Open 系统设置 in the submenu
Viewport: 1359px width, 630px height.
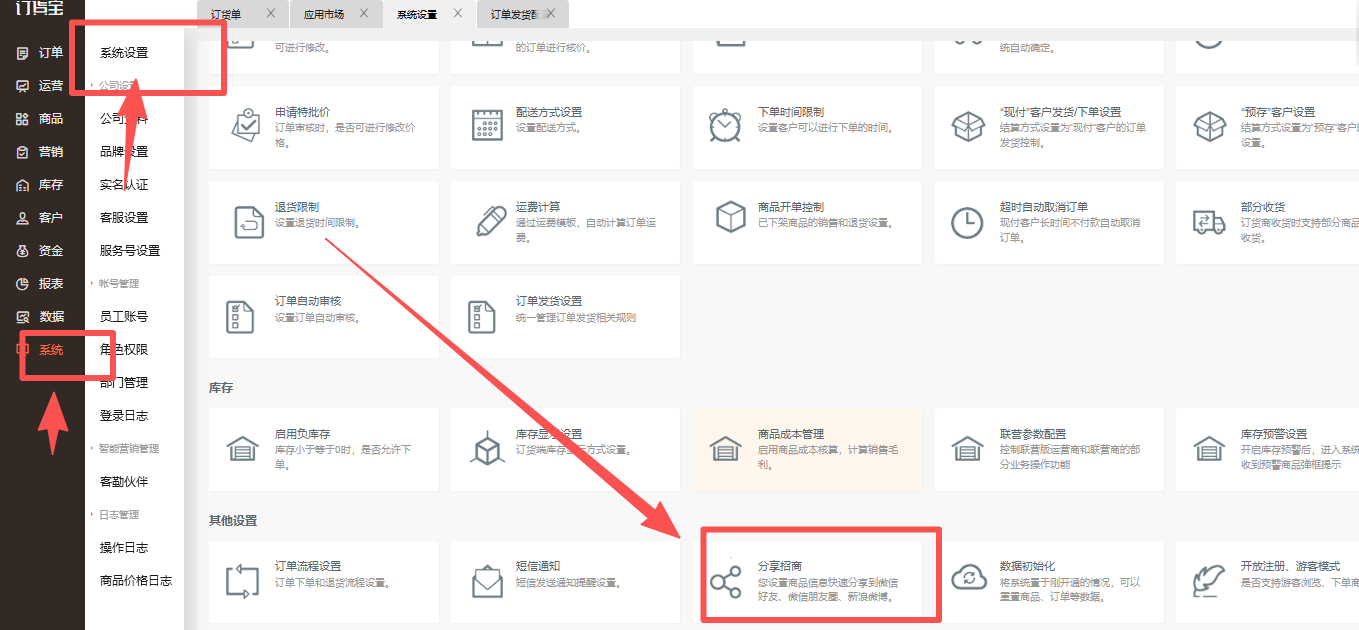(124, 53)
